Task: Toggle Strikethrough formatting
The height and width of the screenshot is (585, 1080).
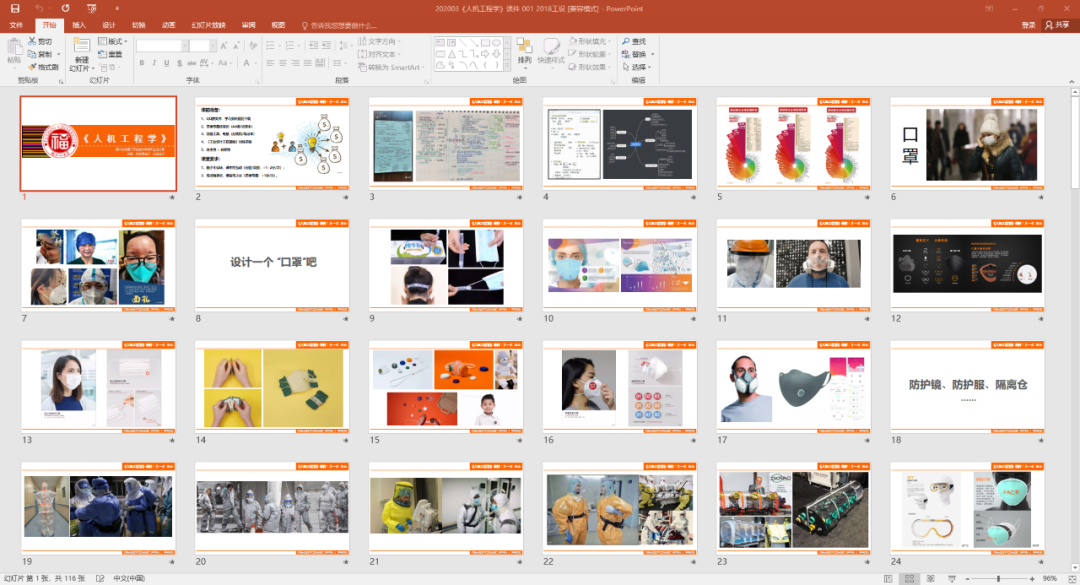Action: click(191, 63)
